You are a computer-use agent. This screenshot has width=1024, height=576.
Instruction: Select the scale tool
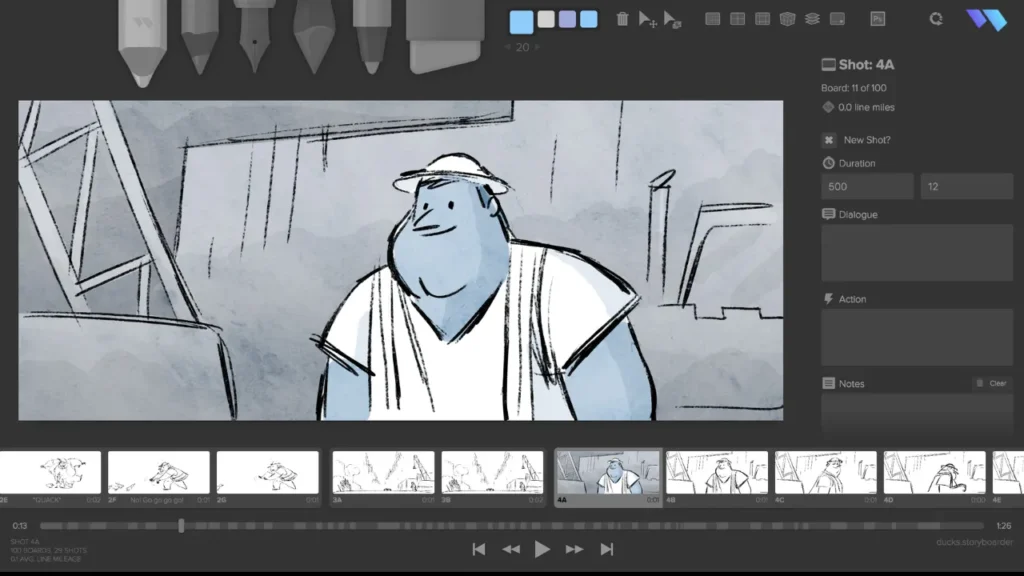671,18
